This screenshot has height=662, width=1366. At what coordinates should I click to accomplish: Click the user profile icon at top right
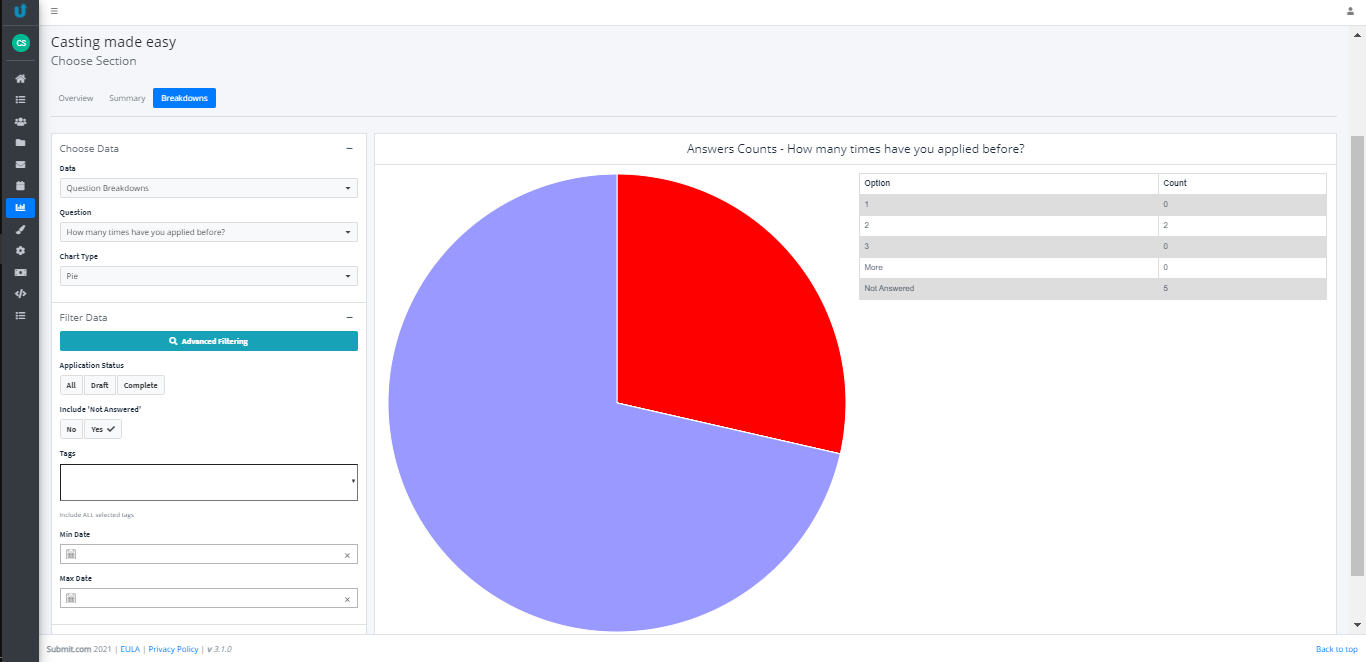point(1350,11)
